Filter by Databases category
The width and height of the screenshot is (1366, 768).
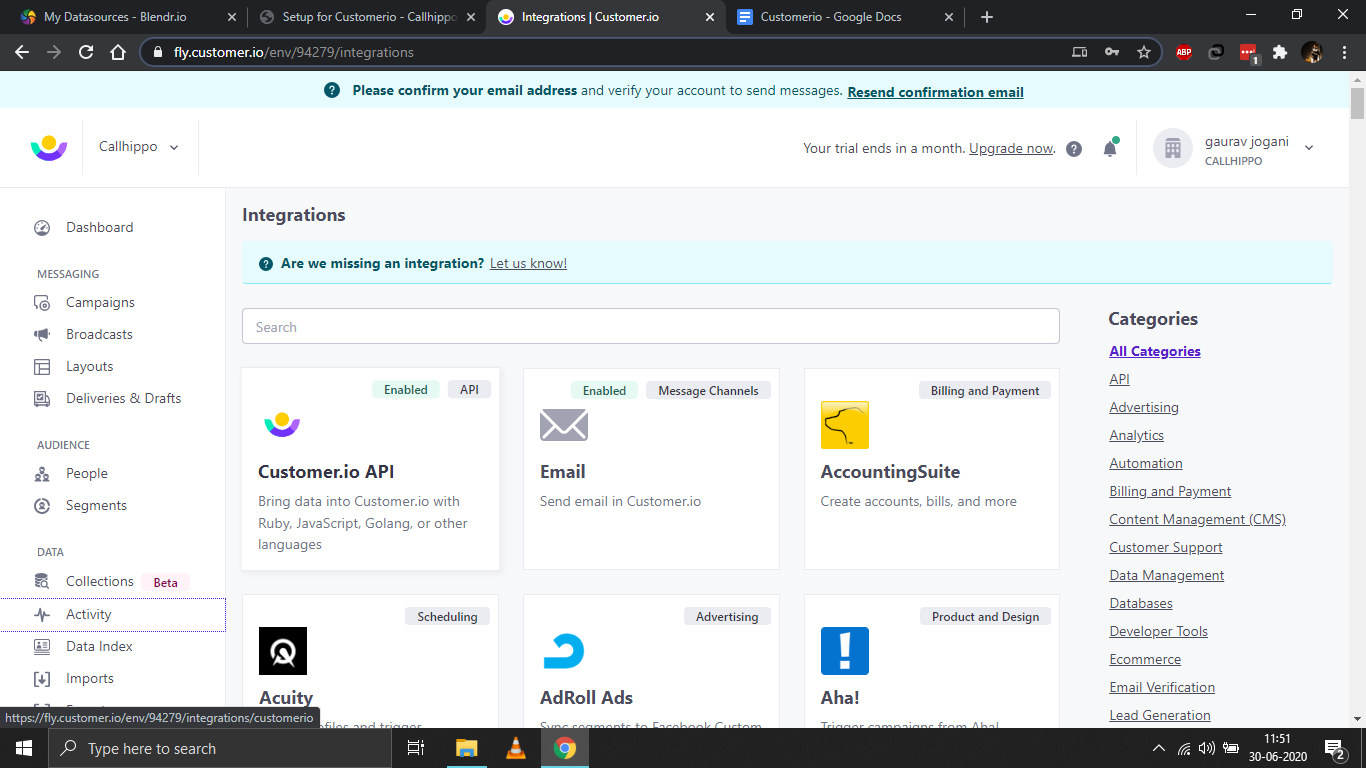pyautogui.click(x=1141, y=603)
